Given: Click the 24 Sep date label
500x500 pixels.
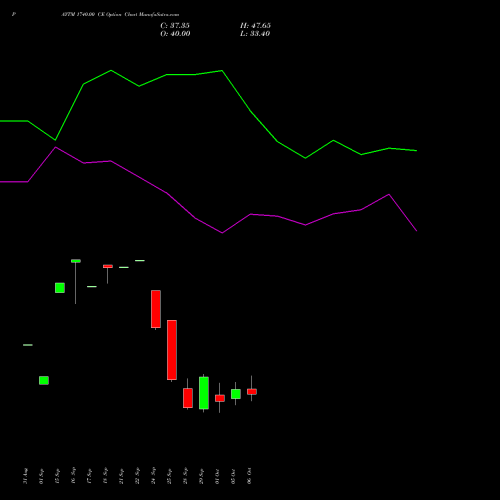Looking at the screenshot, I should (154, 476).
